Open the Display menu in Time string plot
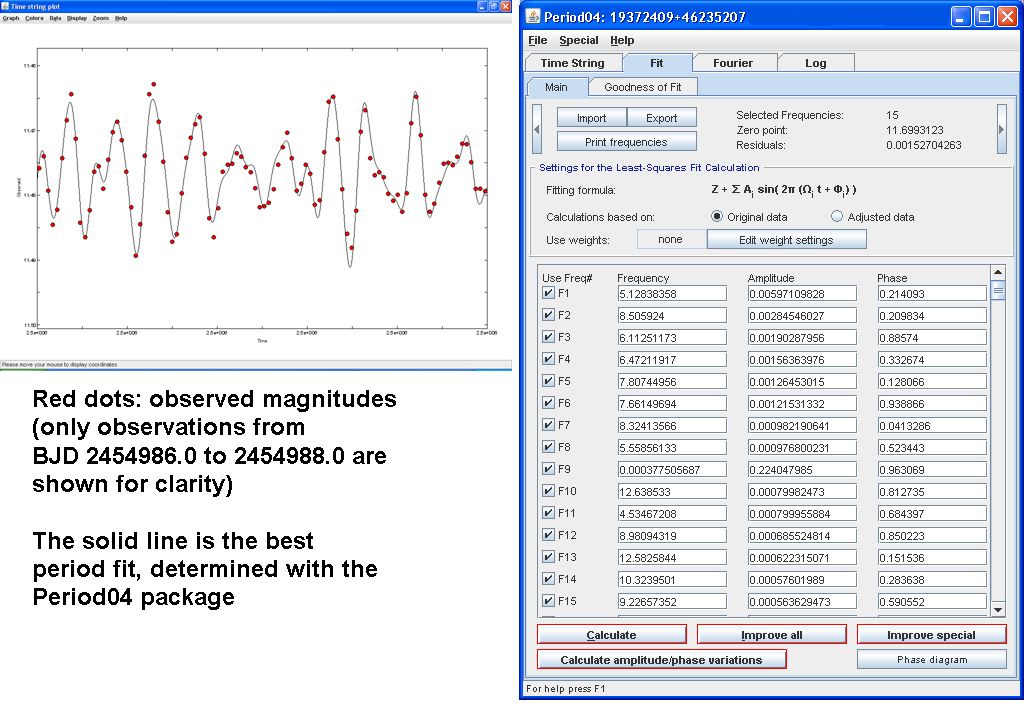Image resolution: width=1024 pixels, height=719 pixels. point(76,18)
